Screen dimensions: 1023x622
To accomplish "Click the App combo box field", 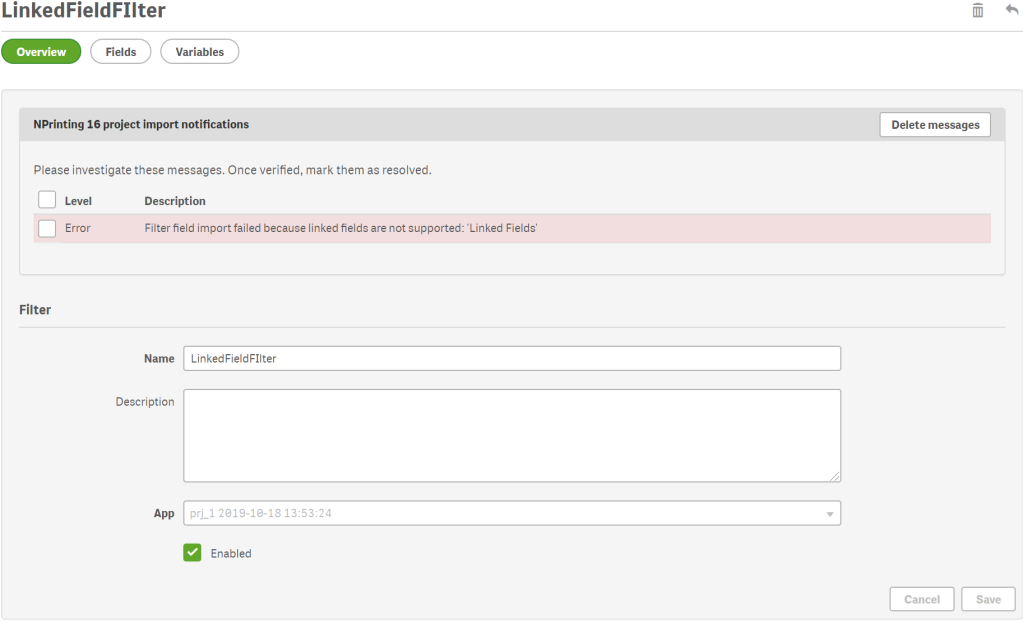I will 512,514.
